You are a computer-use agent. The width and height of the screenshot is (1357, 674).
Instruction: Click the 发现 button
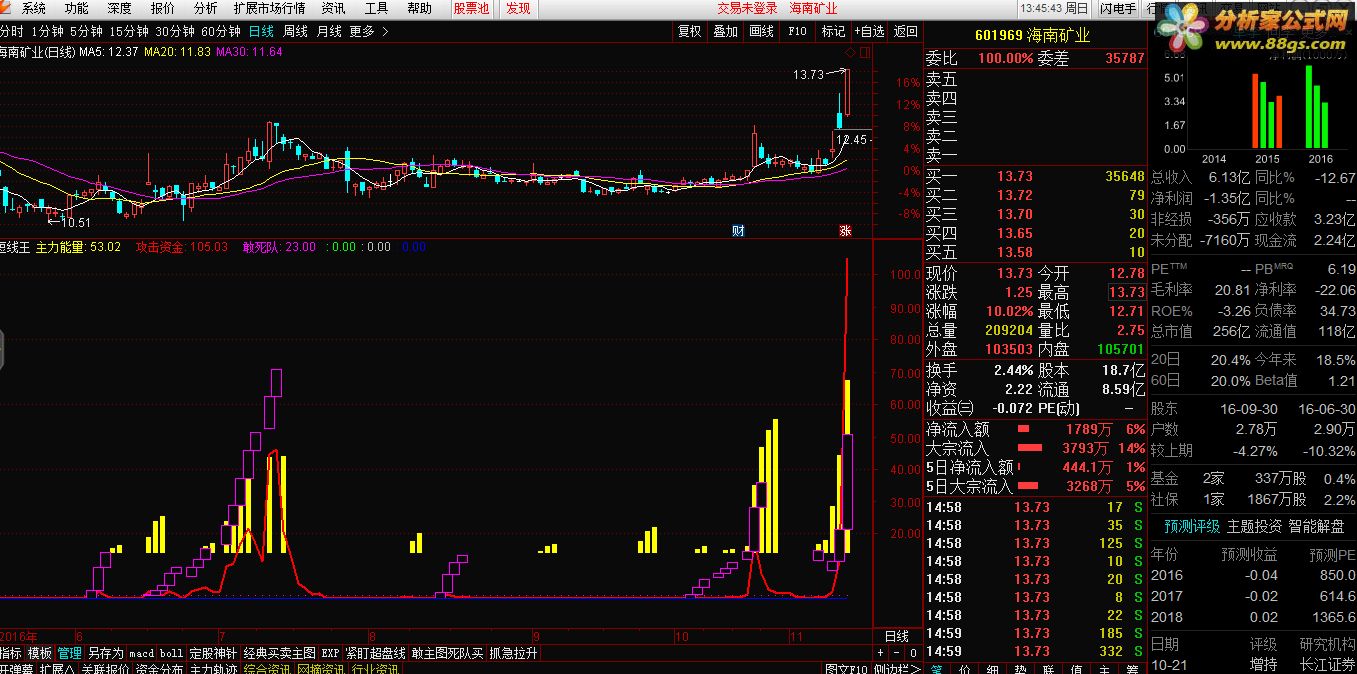518,8
